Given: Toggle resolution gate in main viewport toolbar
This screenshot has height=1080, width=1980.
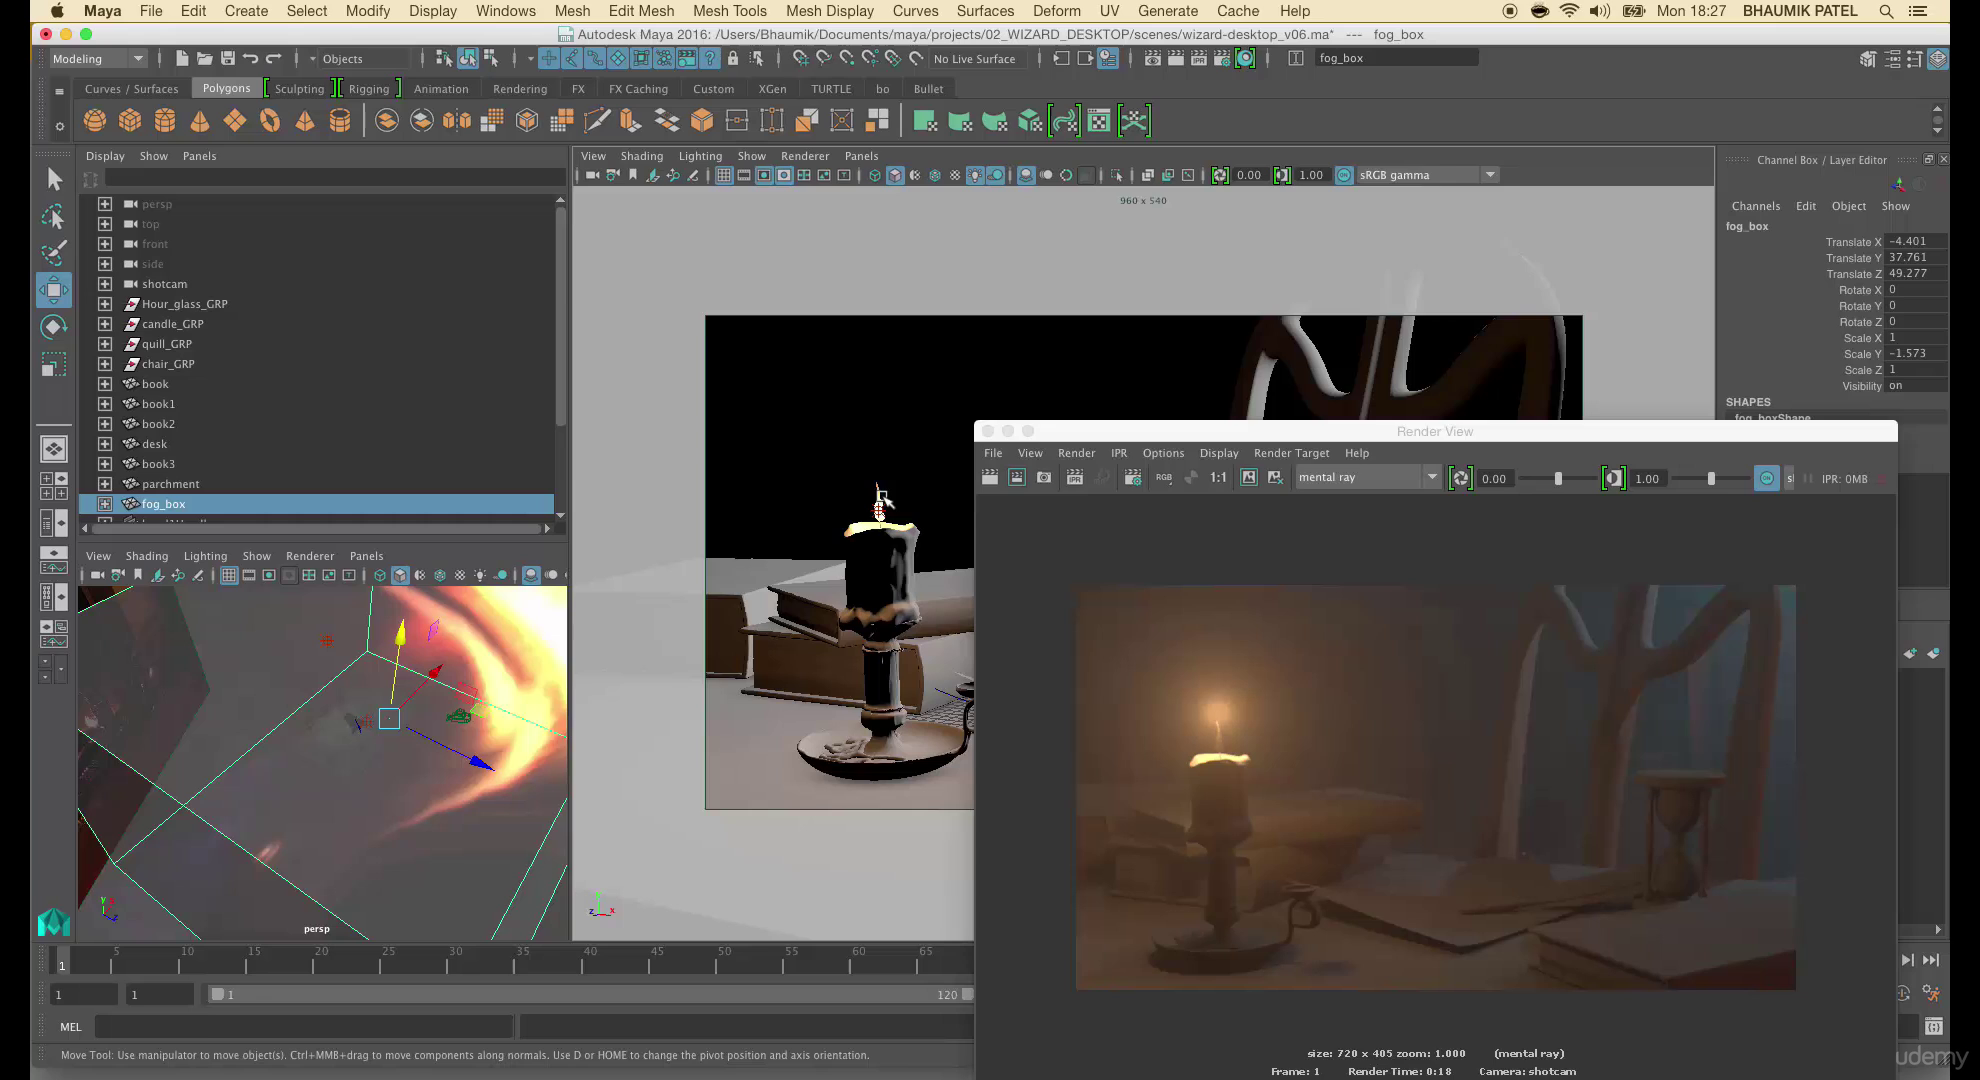Looking at the screenshot, I should [764, 175].
